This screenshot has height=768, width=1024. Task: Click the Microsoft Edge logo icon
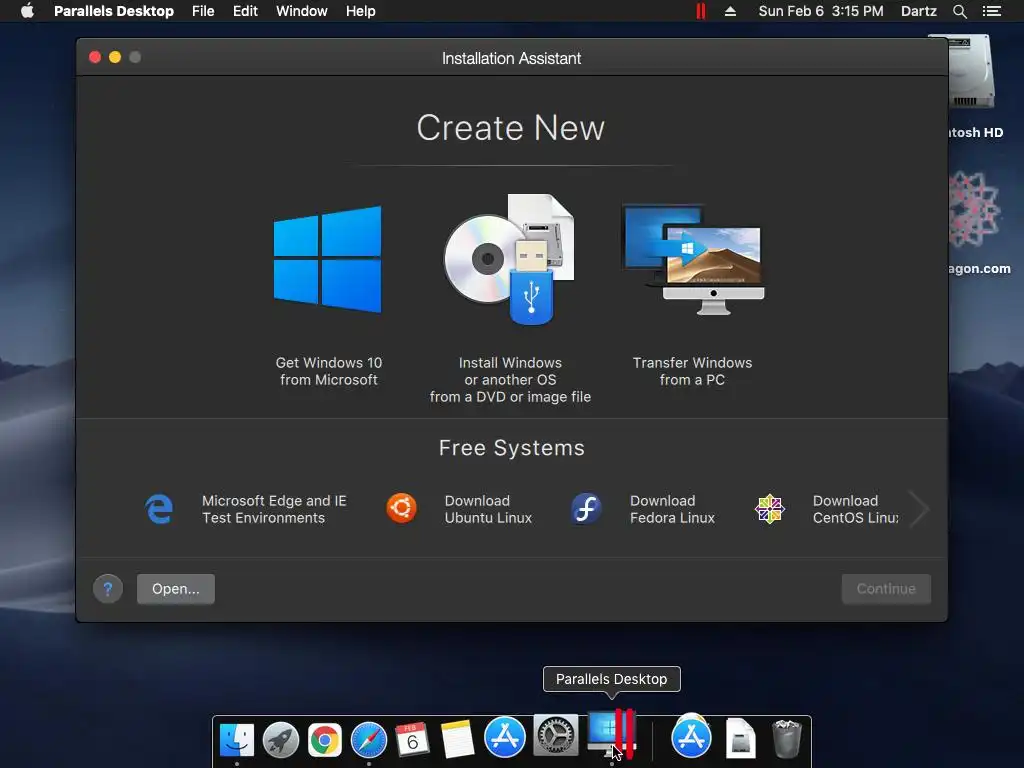159,509
